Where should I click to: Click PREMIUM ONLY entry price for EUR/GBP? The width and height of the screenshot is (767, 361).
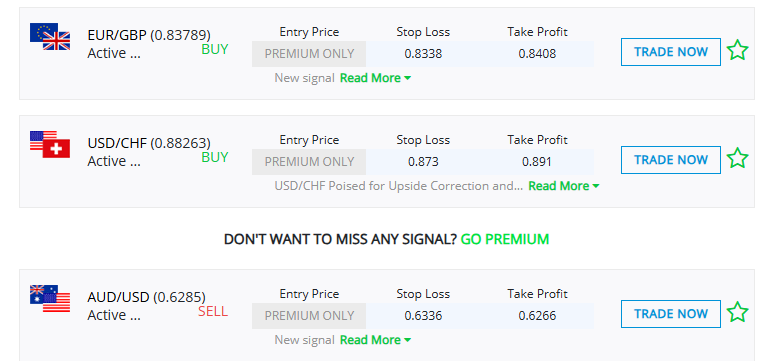(x=309, y=54)
